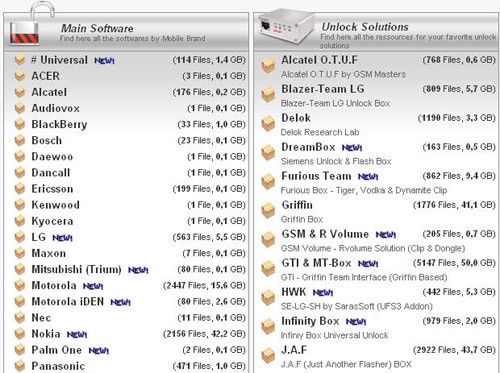Click 'Delok Research Lab' description text
500x373 pixels.
[x=320, y=132]
